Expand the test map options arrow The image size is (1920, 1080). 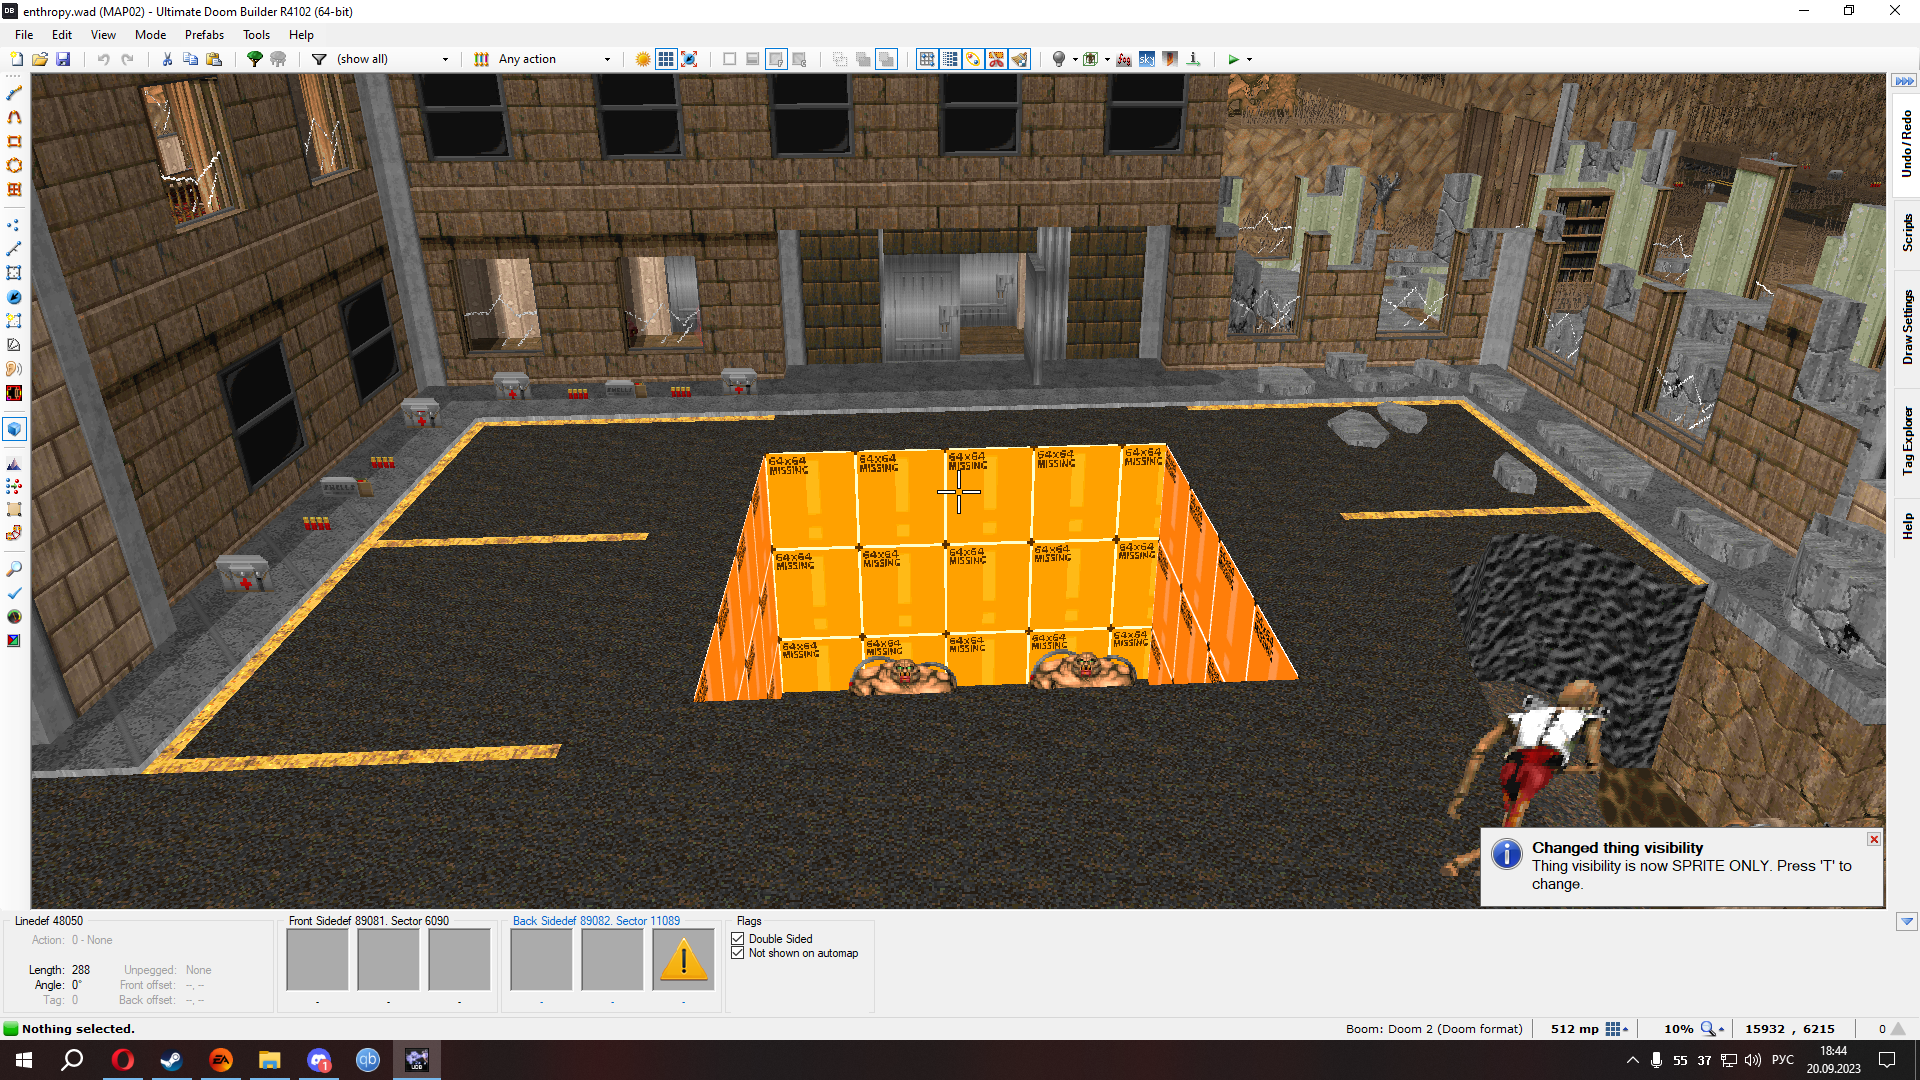[x=1249, y=59]
